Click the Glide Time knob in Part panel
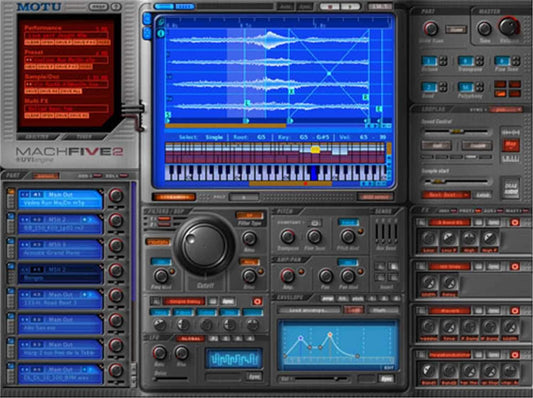The image size is (533, 398). point(431,29)
